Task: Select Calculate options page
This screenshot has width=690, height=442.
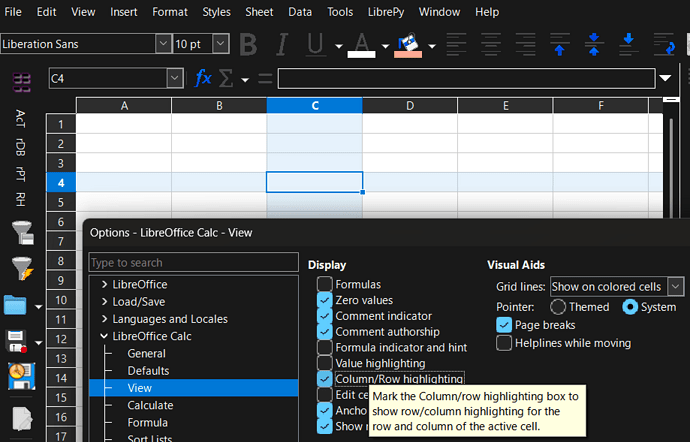Action: pos(150,405)
